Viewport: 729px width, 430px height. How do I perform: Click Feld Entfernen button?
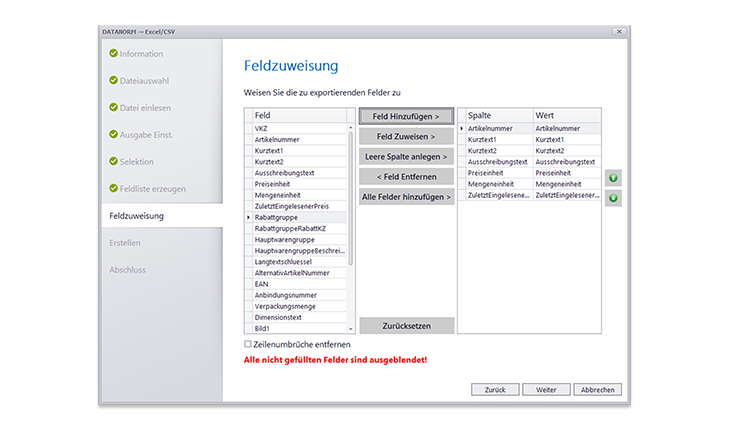406,177
